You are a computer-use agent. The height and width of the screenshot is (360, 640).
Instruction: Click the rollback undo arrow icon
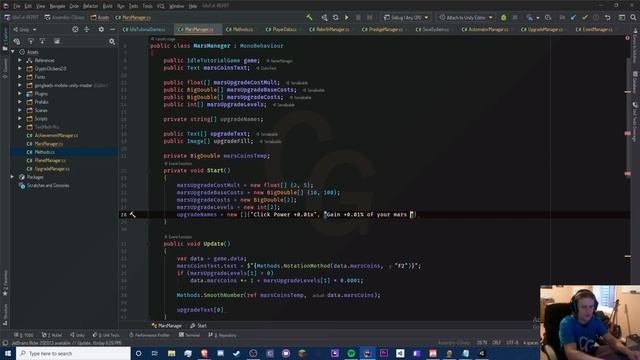(608, 18)
